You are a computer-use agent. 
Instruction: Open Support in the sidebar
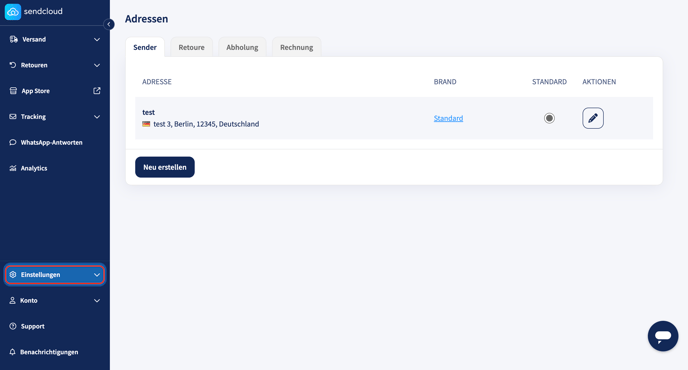point(55,326)
